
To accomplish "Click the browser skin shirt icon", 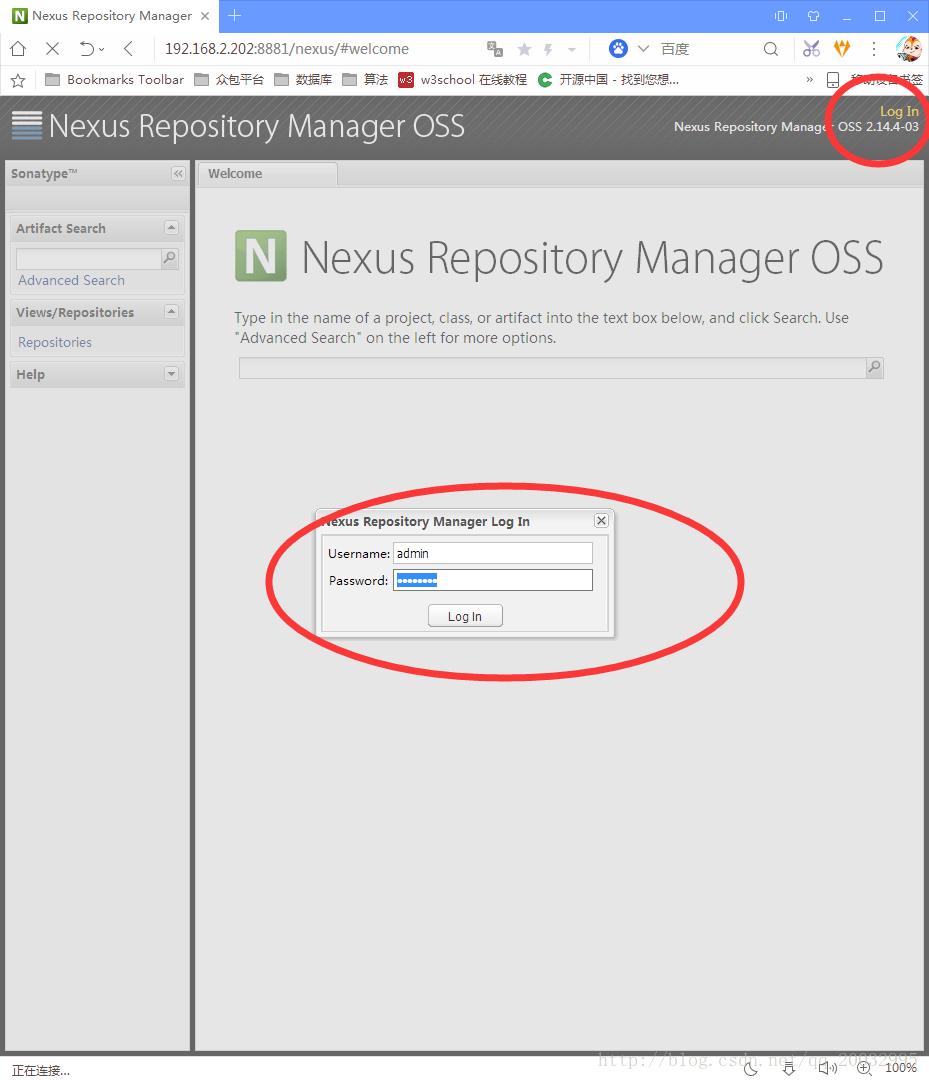I will (813, 16).
